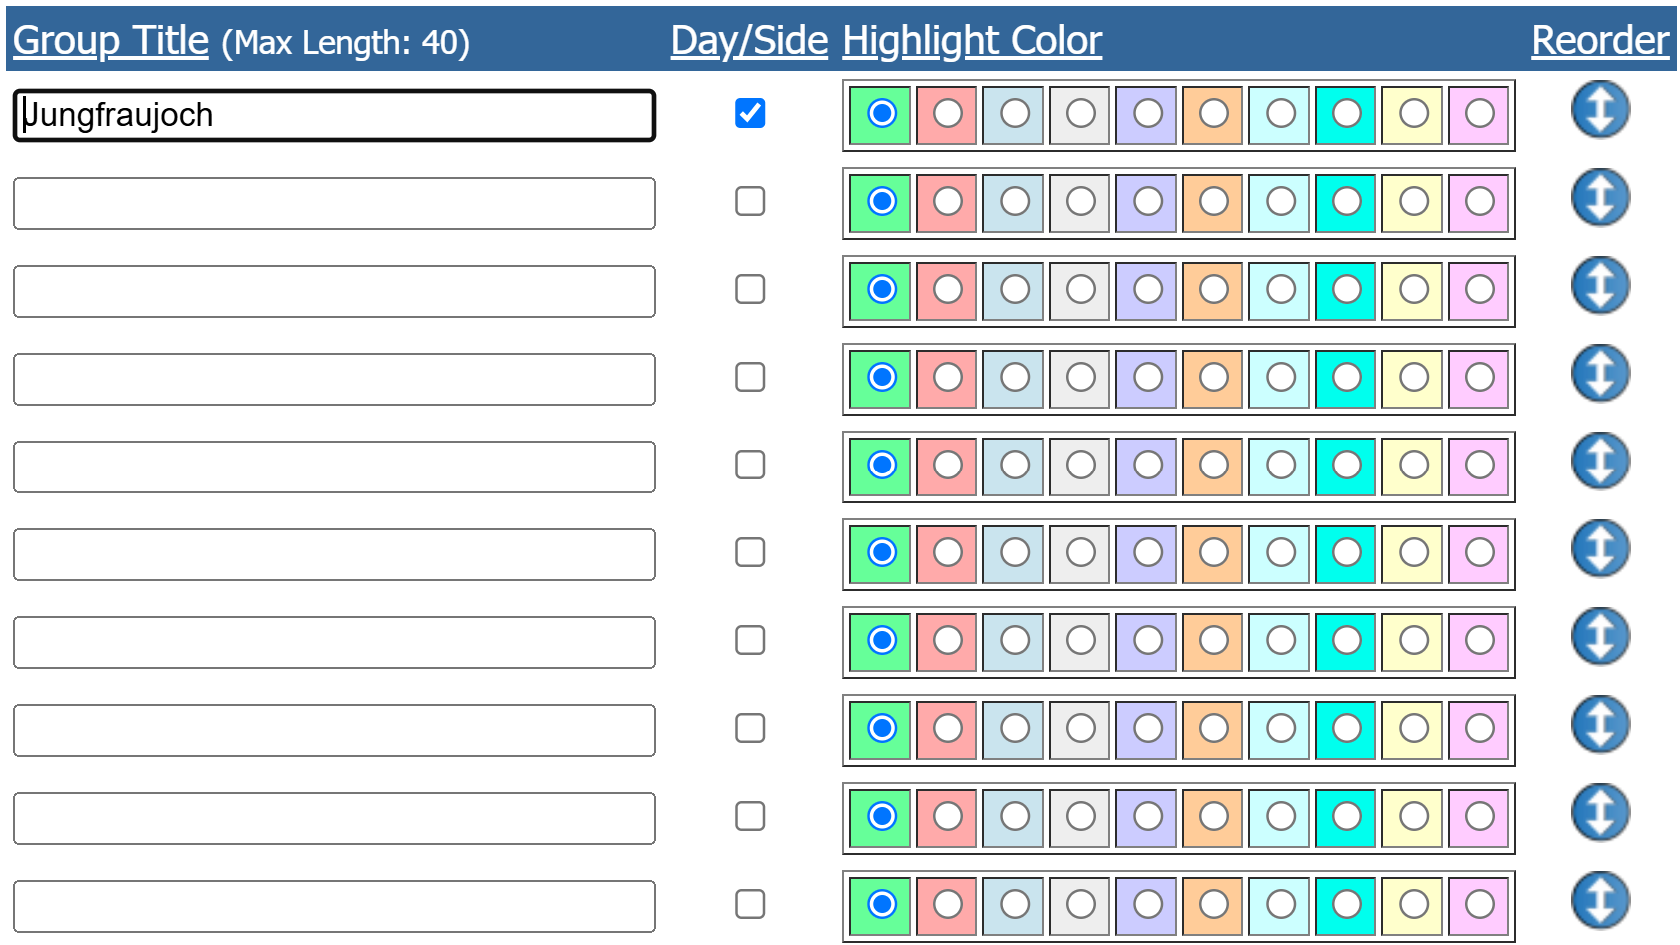
Task: Click the reorder icon in the eighth row
Action: (x=1600, y=724)
